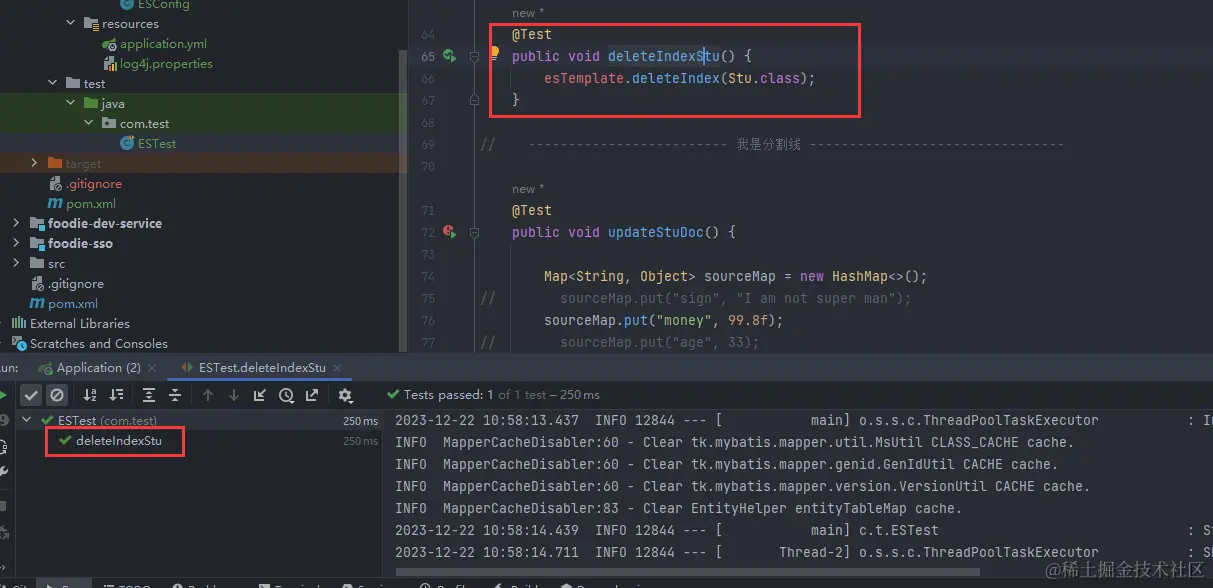Open log4j.properties in the project tree
This screenshot has width=1213, height=588.
point(166,64)
